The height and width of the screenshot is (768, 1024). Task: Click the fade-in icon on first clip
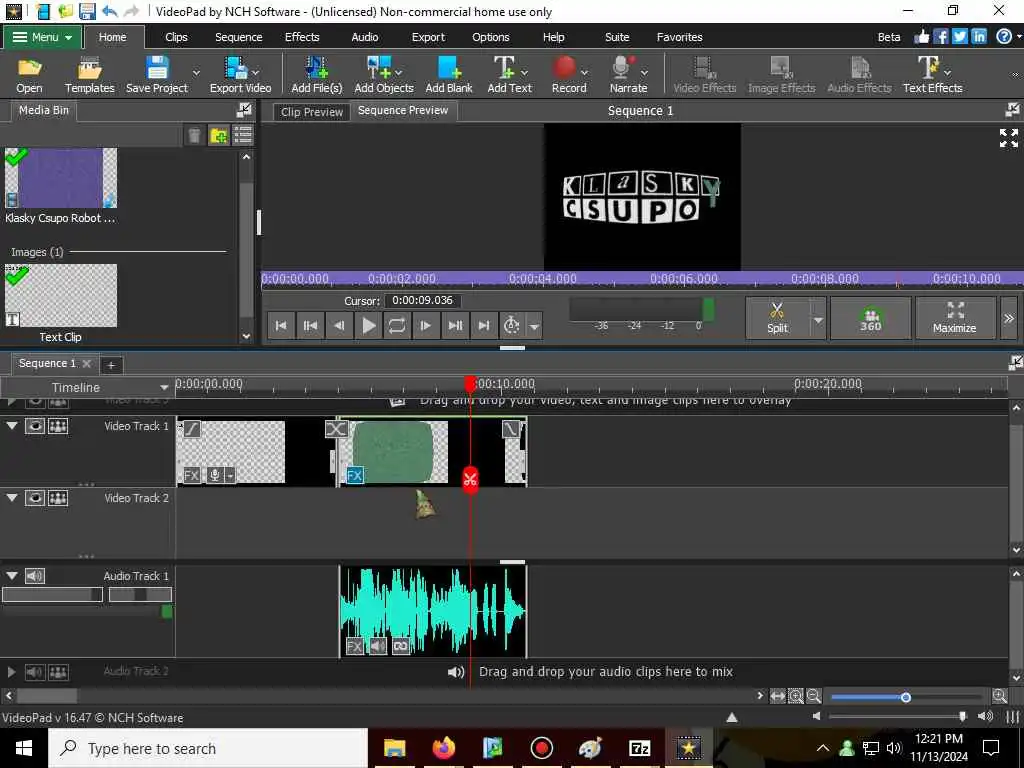pyautogui.click(x=191, y=428)
